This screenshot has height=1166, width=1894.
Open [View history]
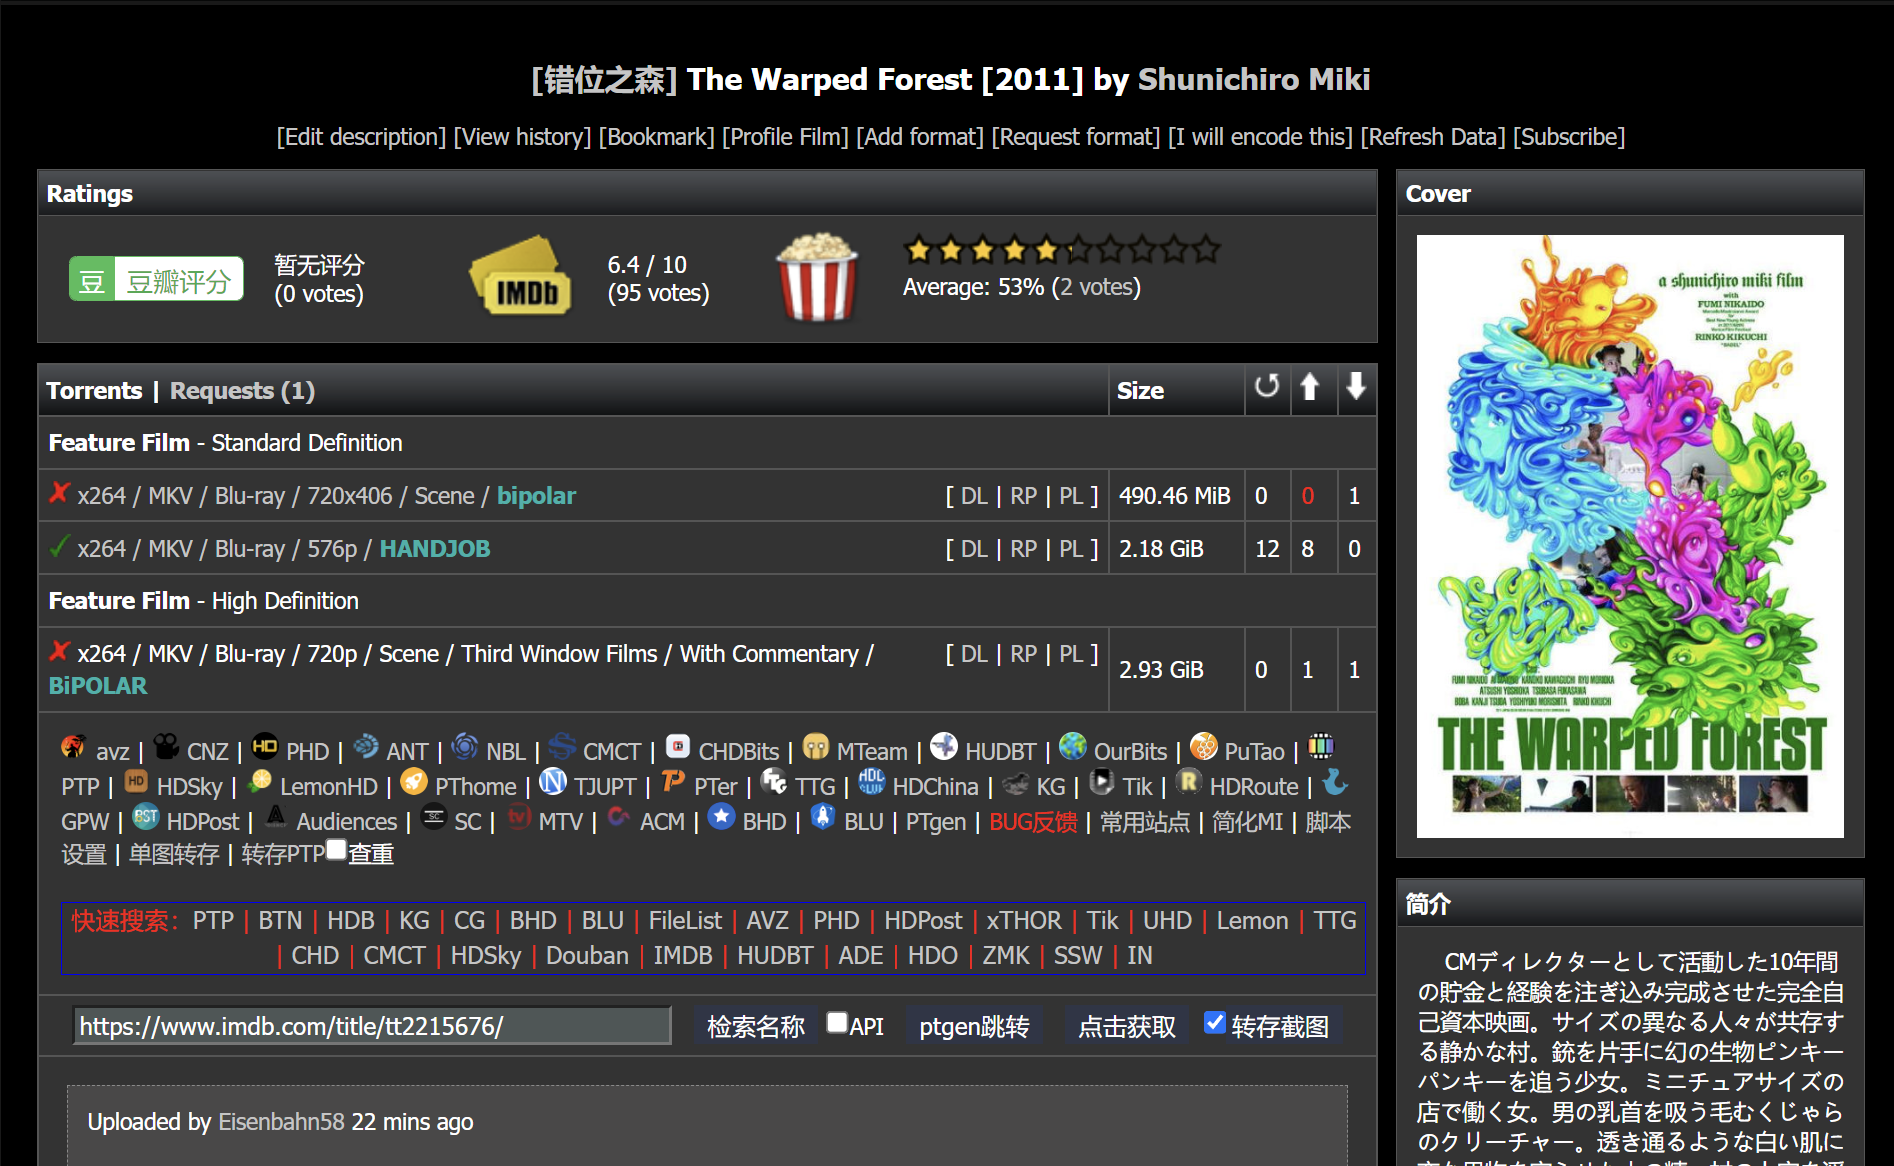(522, 137)
